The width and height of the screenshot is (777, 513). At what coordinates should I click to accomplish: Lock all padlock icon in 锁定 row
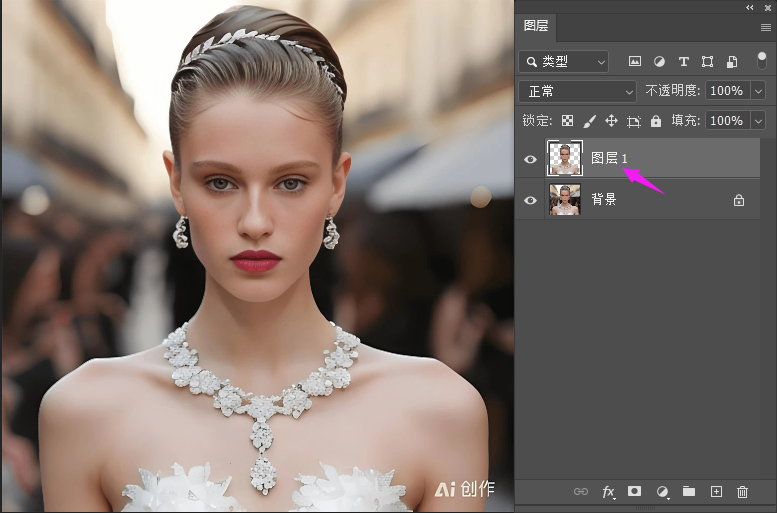656,121
